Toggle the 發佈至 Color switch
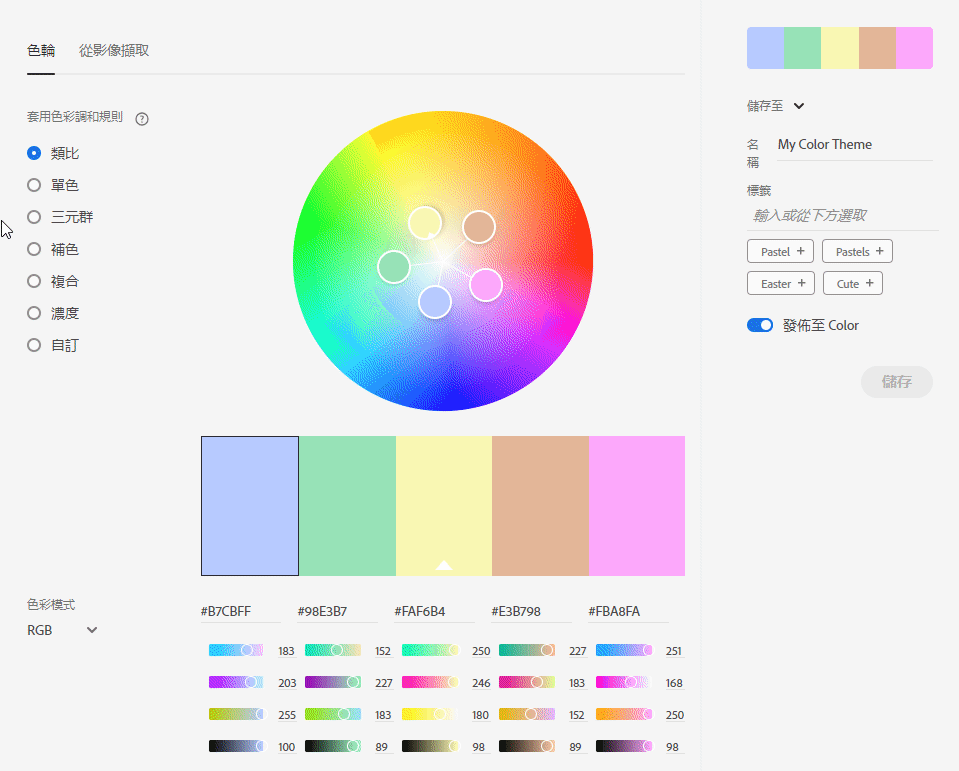Screen dimensions: 959x771 tap(760, 325)
